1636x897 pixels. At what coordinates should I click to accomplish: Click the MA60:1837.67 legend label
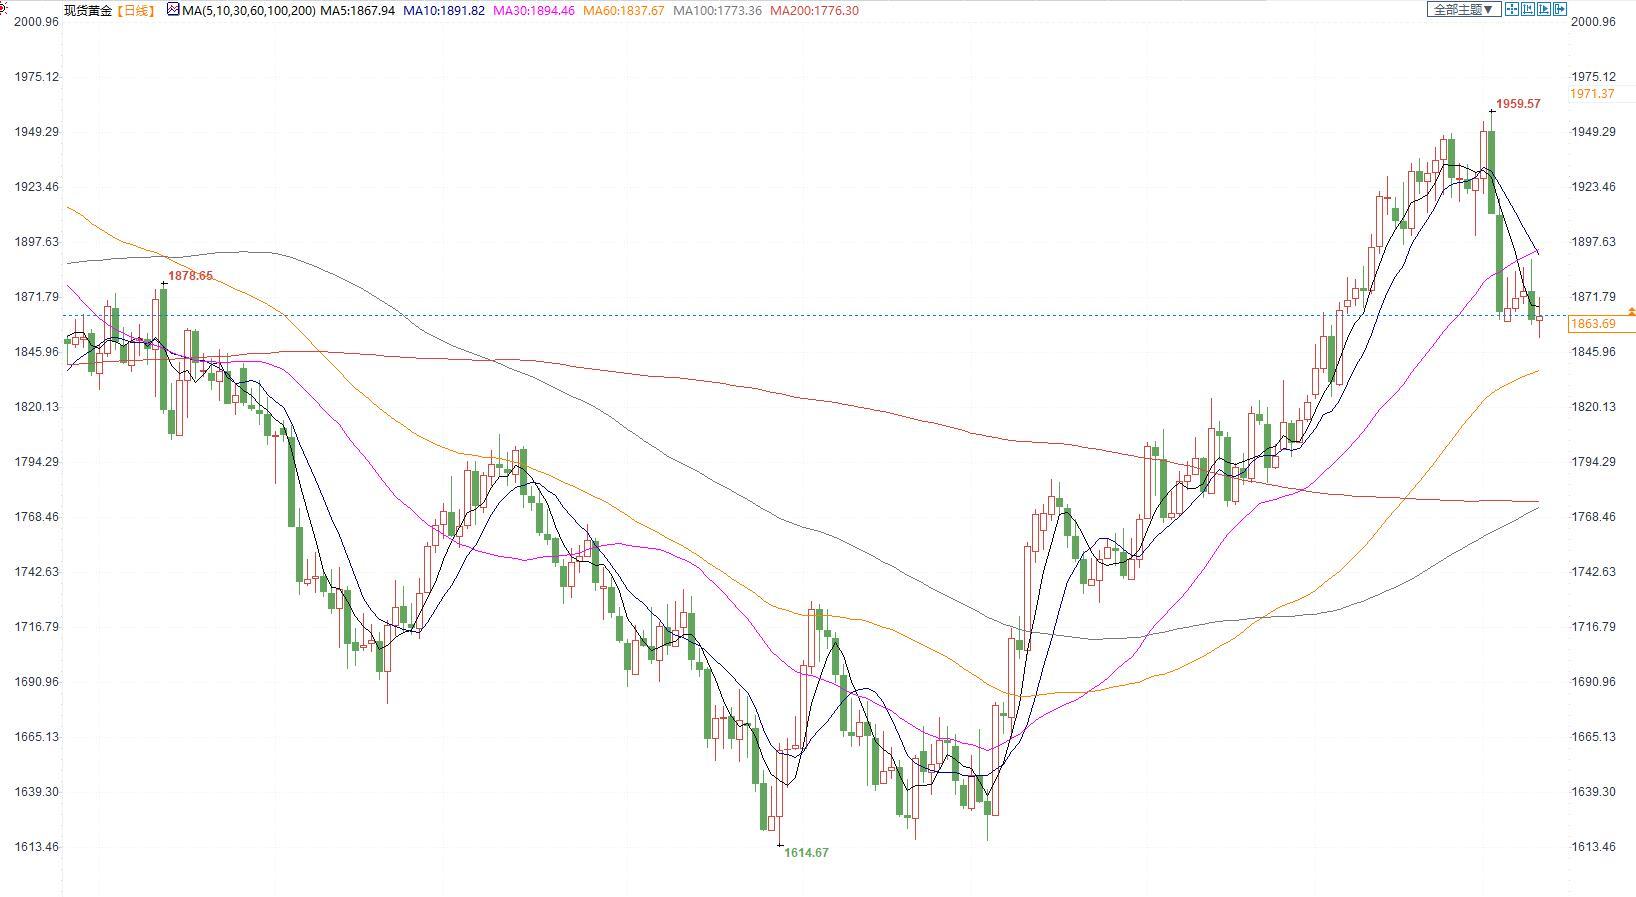(x=623, y=11)
